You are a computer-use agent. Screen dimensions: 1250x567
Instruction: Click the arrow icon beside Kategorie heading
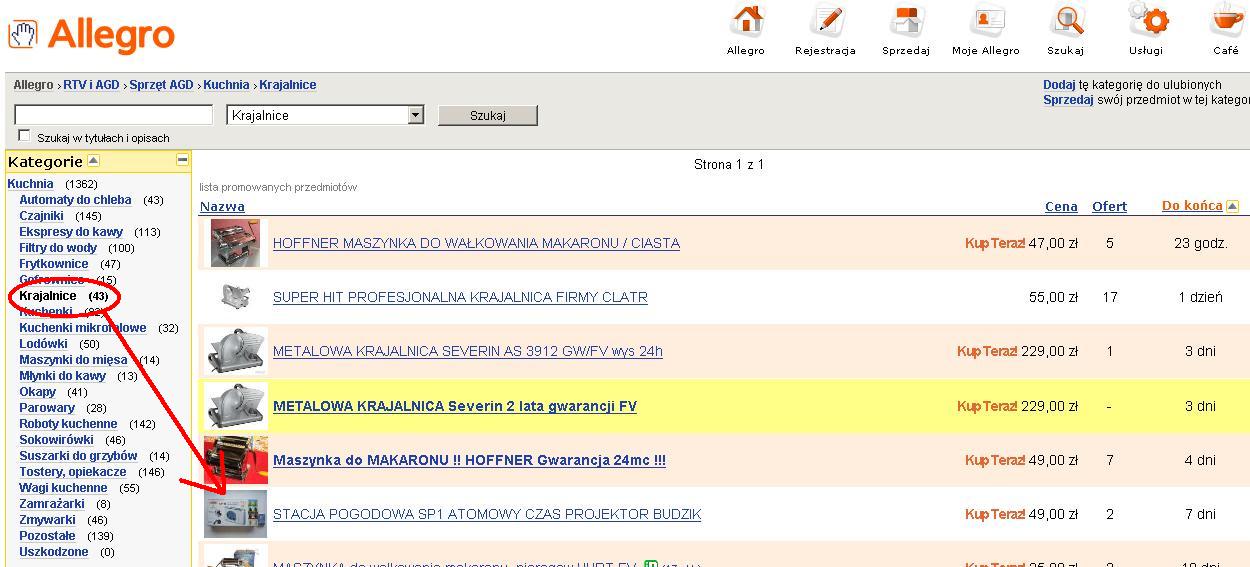pos(93,160)
